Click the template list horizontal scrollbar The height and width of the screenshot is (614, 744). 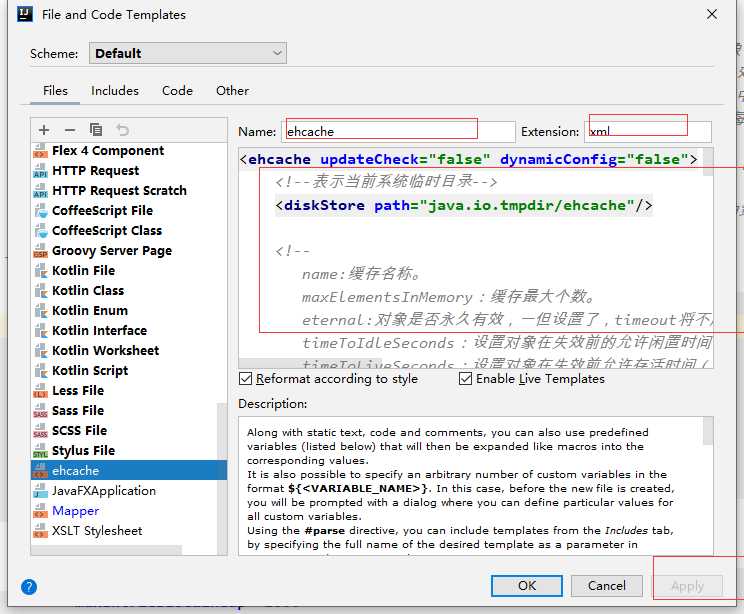click(106, 550)
